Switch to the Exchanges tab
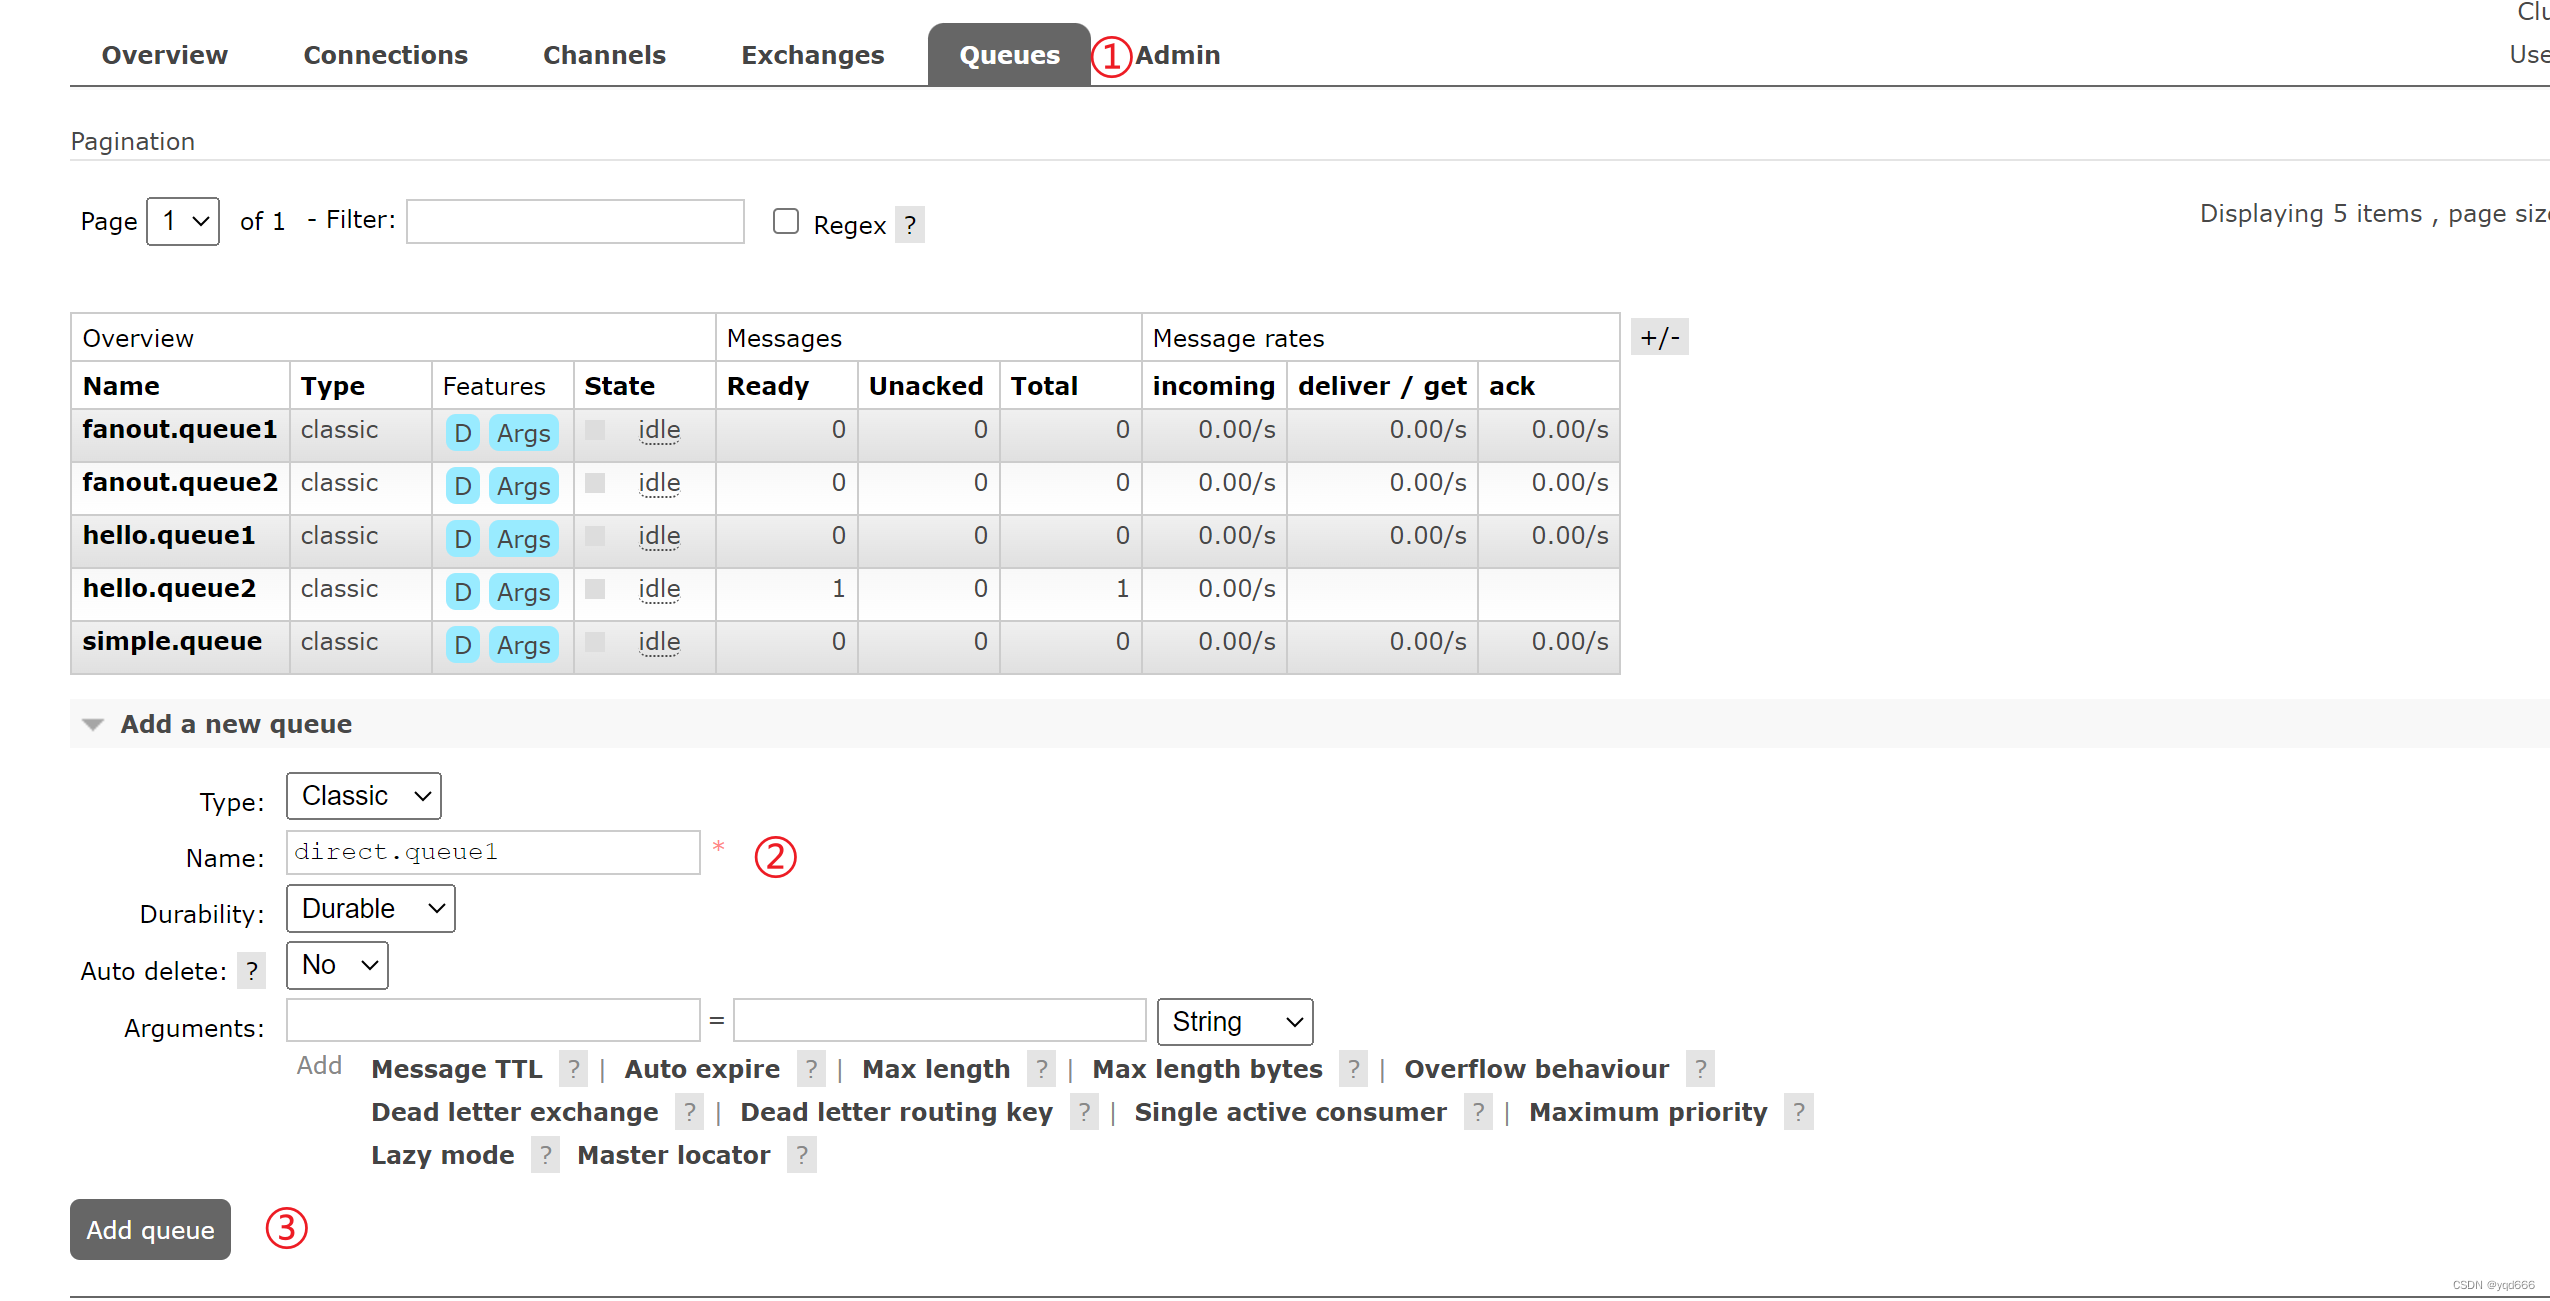The height and width of the screenshot is (1301, 2550). pyautogui.click(x=812, y=55)
